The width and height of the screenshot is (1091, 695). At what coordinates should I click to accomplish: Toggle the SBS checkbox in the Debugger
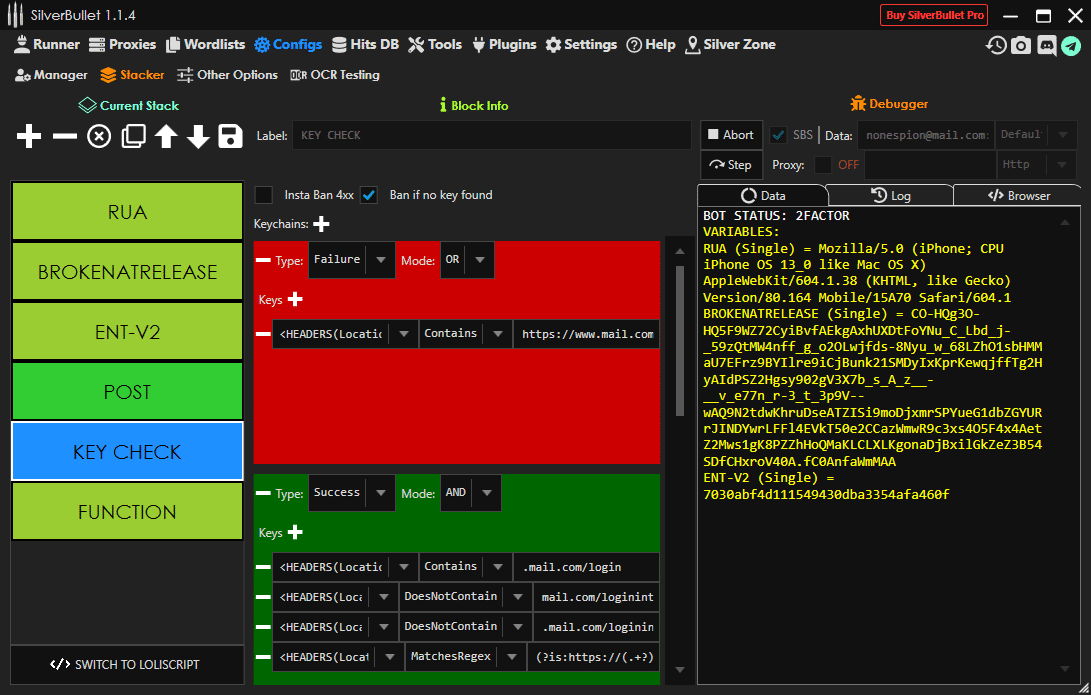(x=778, y=135)
